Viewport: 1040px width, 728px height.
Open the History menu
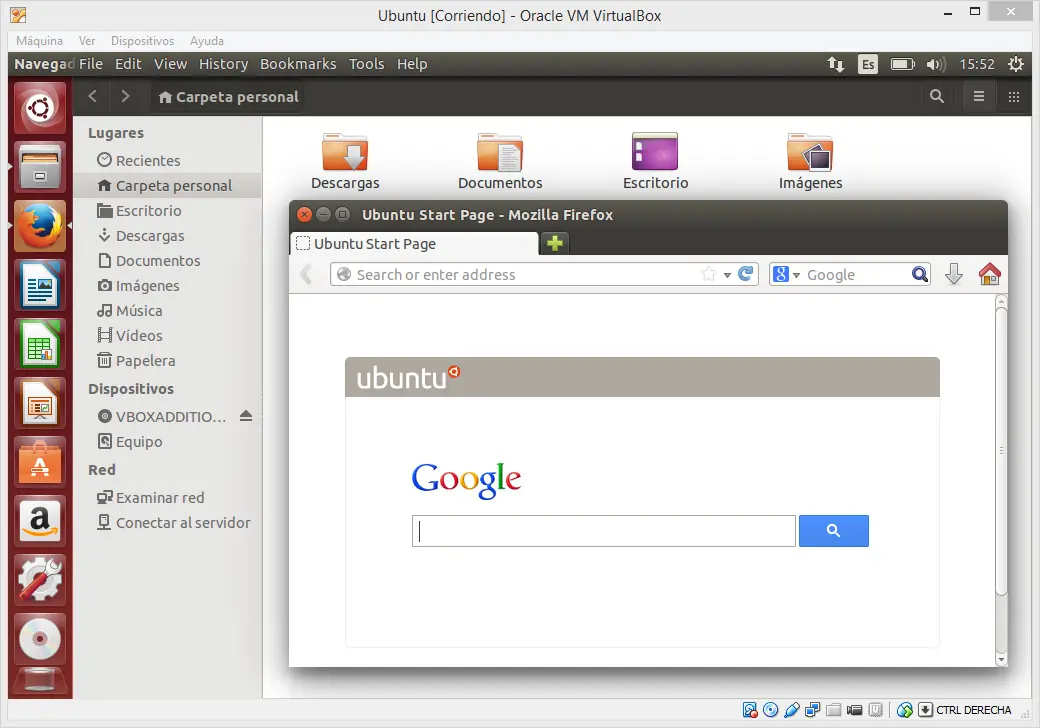[x=224, y=64]
